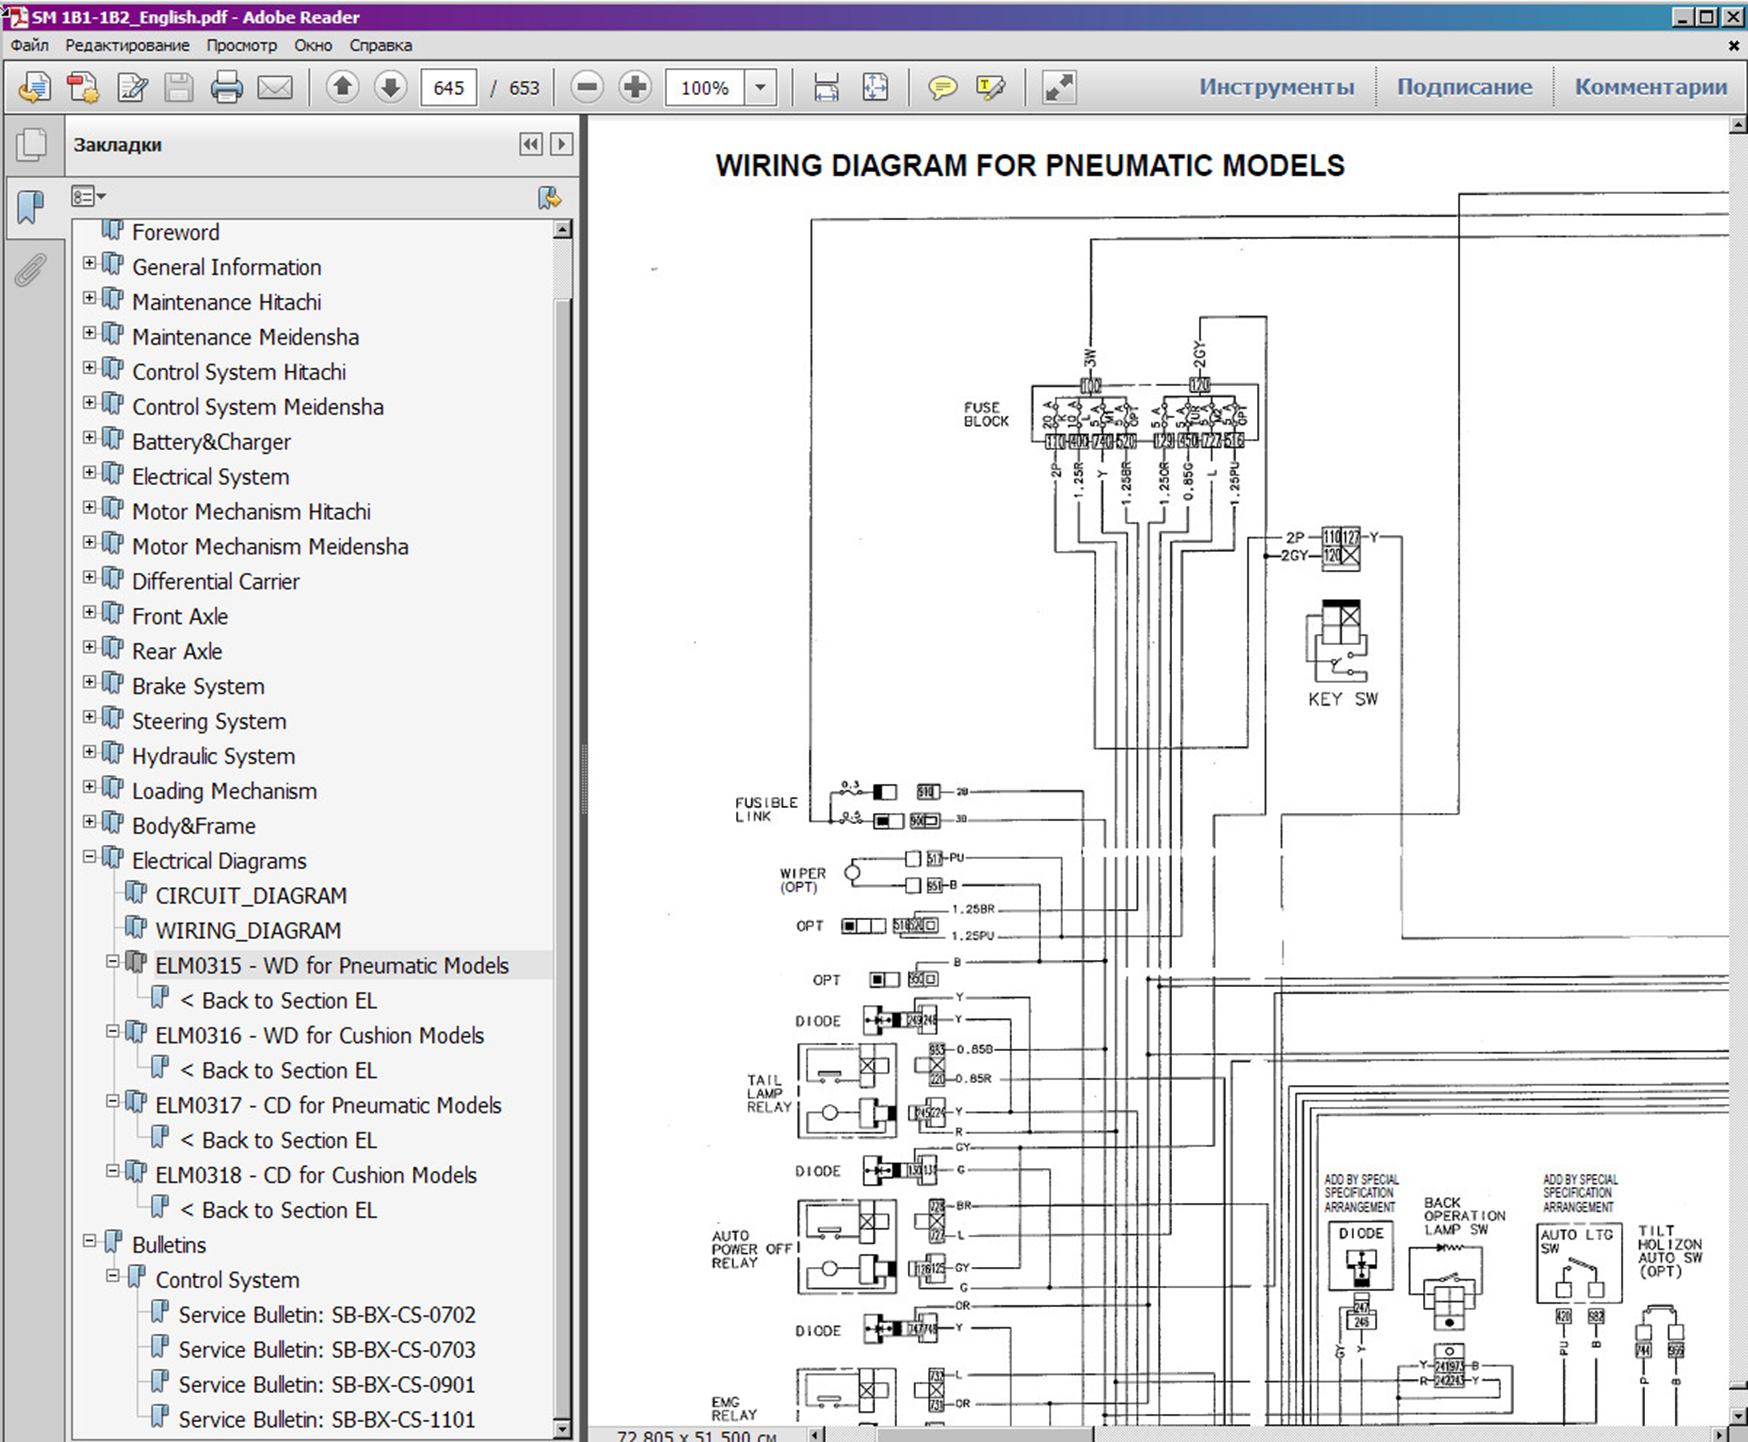Image resolution: width=1748 pixels, height=1442 pixels.
Task: Open Service Bulletin SB-BX-CS-0702 bookmark
Action: click(326, 1315)
